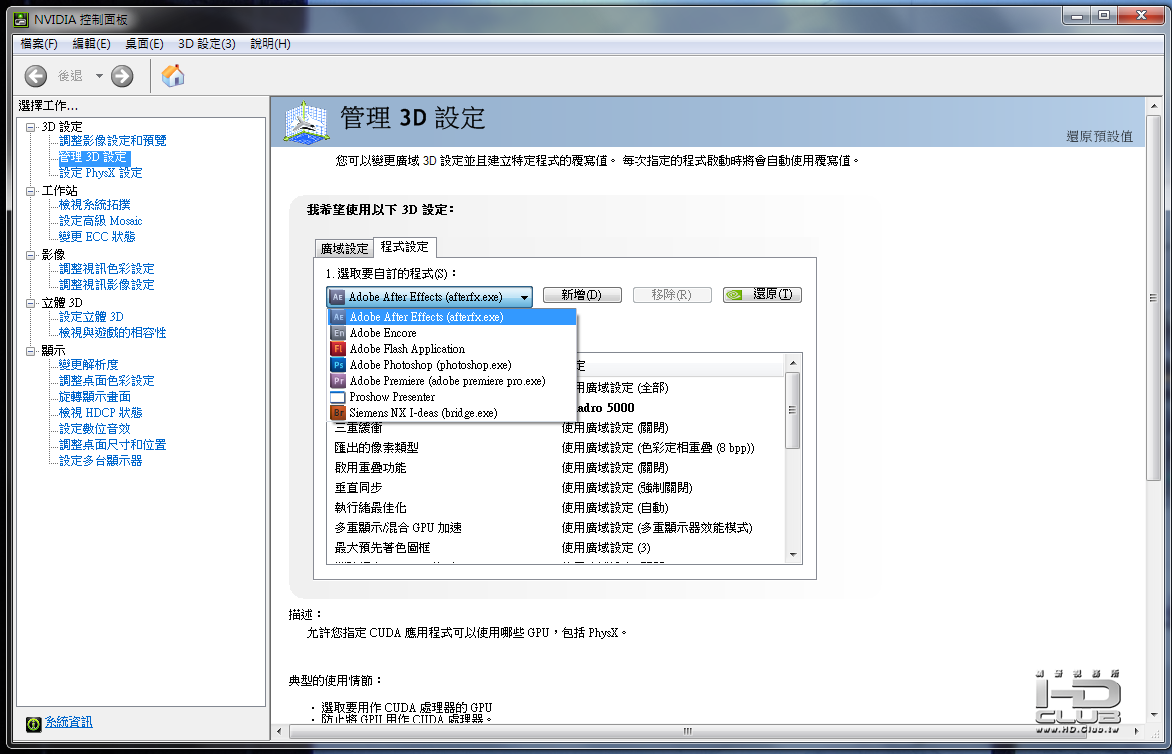Open back history dropdown arrow beside 後退
Viewport: 1172px width, 754px height.
[x=99, y=75]
